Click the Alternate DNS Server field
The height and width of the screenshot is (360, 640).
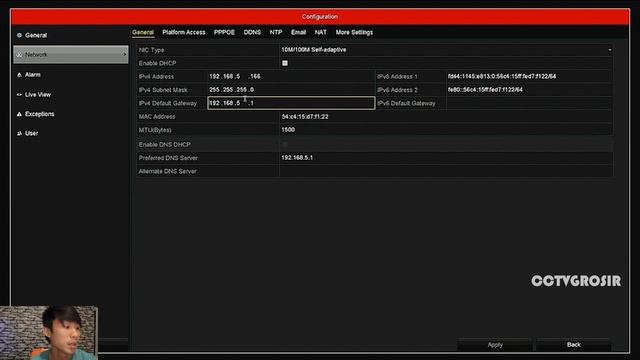tap(446, 171)
